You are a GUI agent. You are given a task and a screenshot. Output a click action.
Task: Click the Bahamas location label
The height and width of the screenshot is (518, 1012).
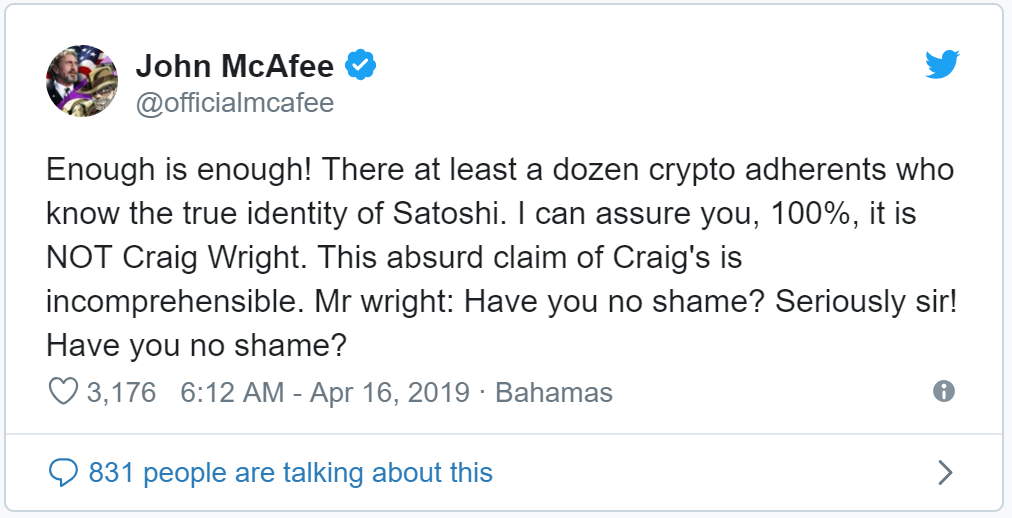coord(554,391)
